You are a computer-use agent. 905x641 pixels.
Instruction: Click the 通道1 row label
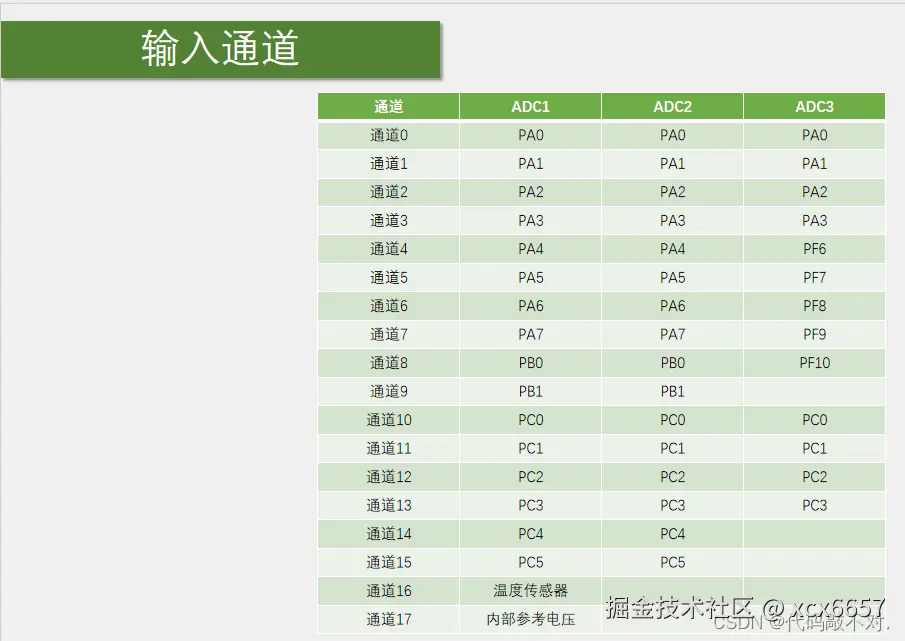[x=388, y=164]
